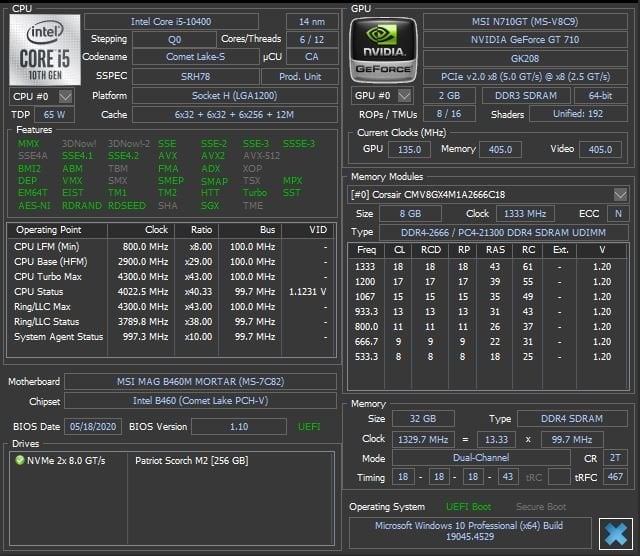Open the GPU #0 selector dropdown

coord(404,96)
